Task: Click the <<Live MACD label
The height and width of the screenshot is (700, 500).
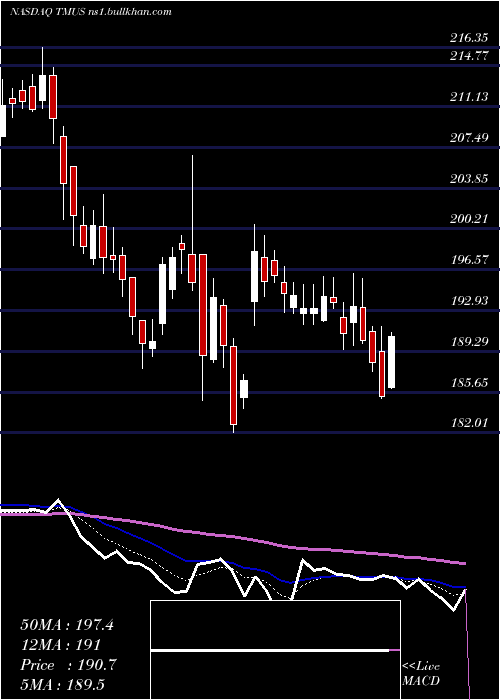Action: pos(421,673)
